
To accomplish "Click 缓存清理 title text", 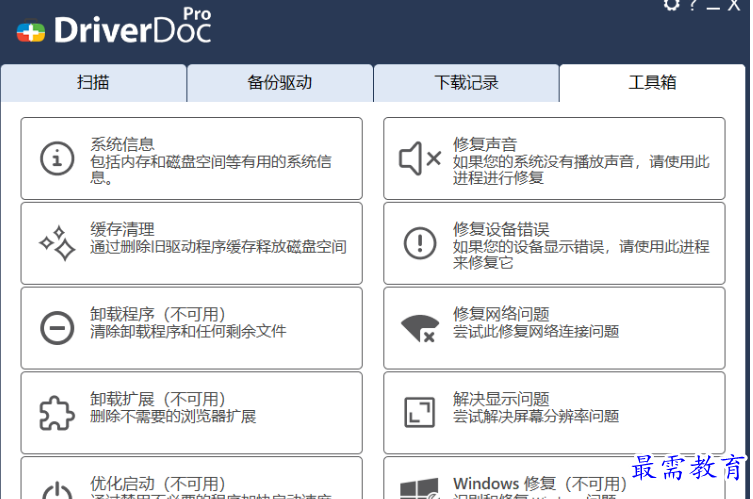I will (x=122, y=229).
